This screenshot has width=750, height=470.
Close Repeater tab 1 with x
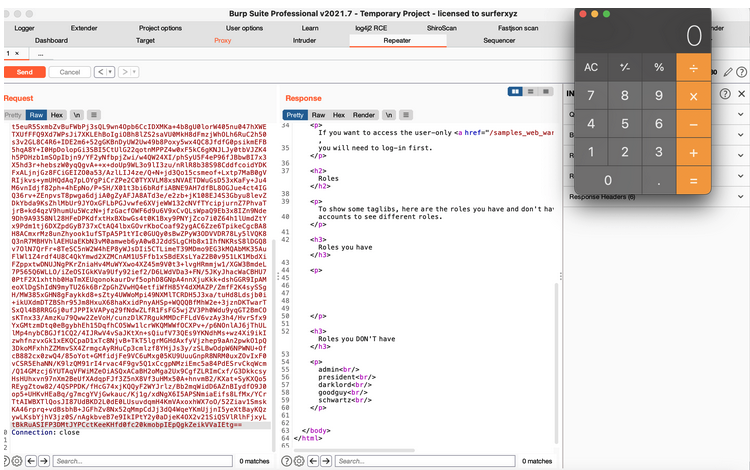click(17, 54)
